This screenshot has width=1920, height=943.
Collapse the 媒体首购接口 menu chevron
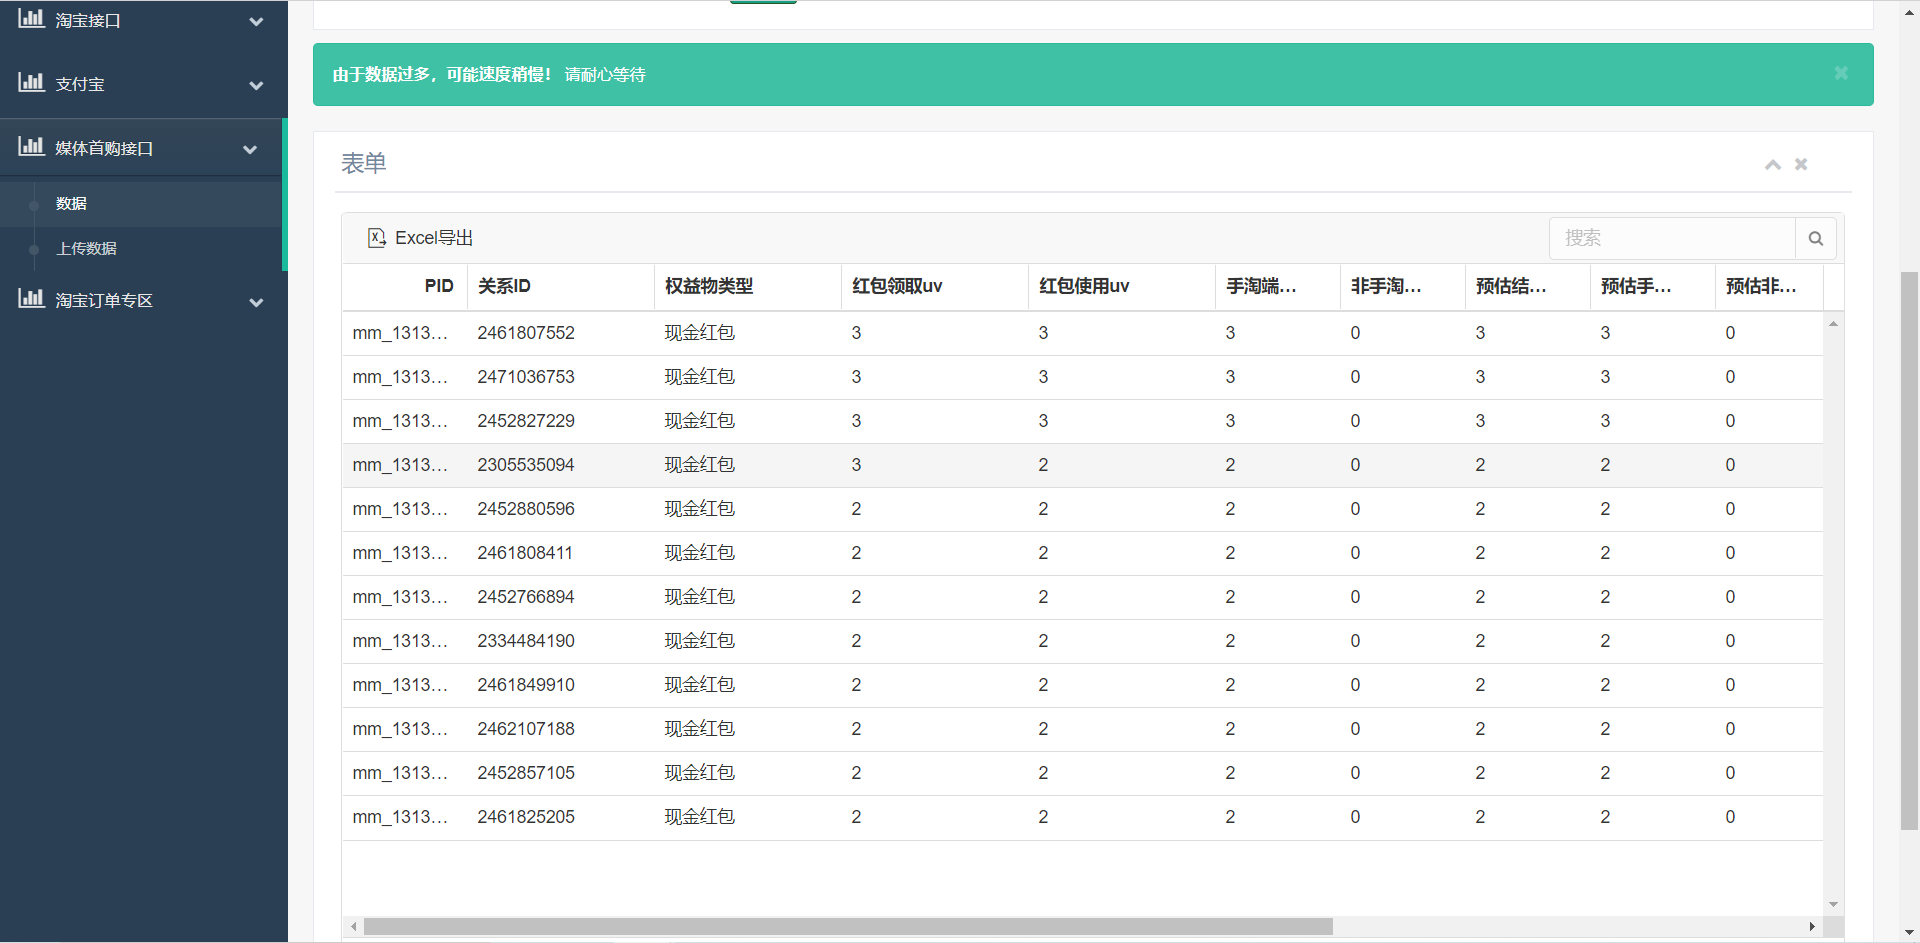tap(250, 149)
